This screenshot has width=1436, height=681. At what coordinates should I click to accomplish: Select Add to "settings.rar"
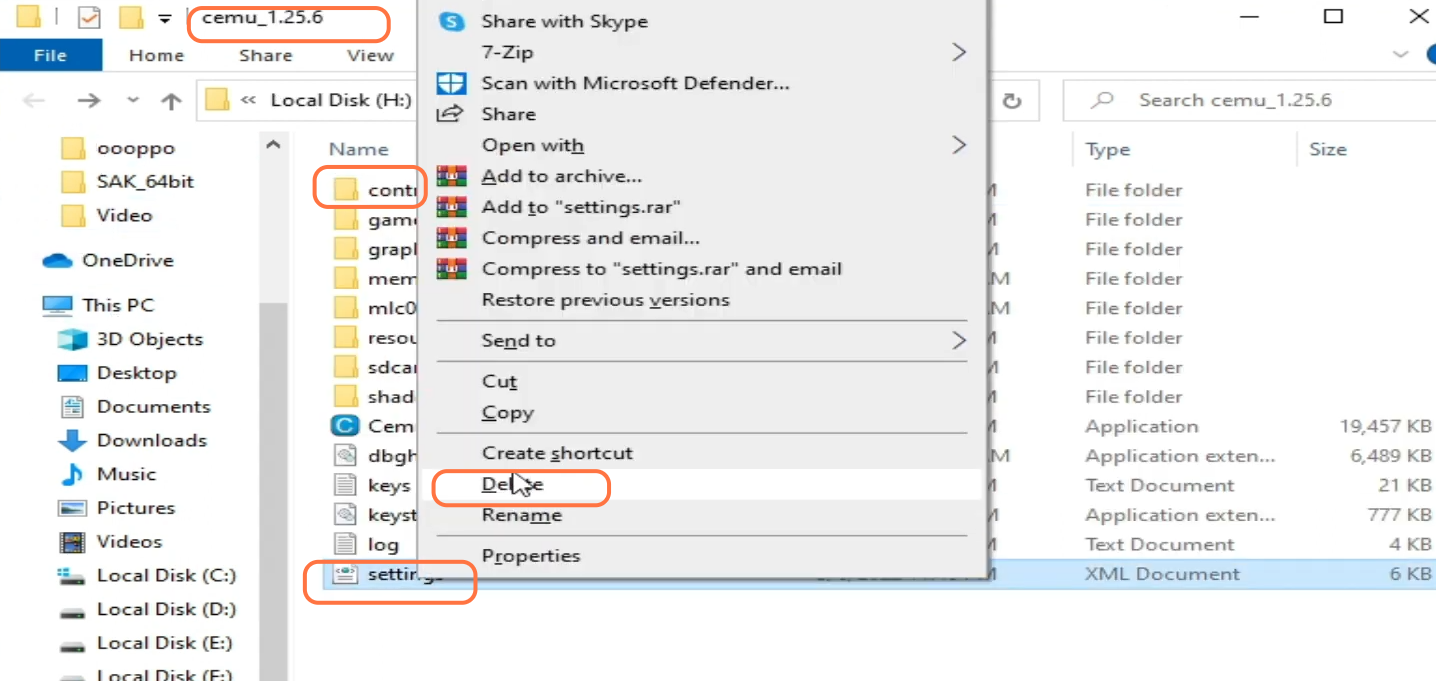tap(581, 207)
